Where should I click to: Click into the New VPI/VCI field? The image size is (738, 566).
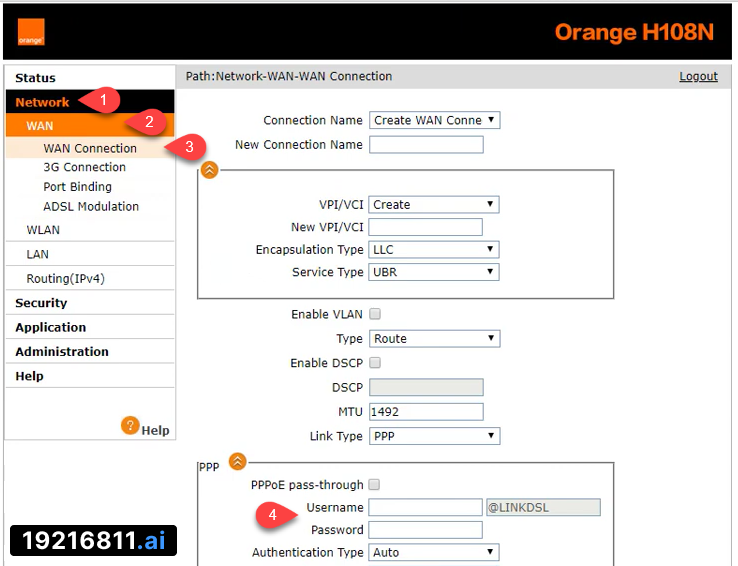point(425,227)
